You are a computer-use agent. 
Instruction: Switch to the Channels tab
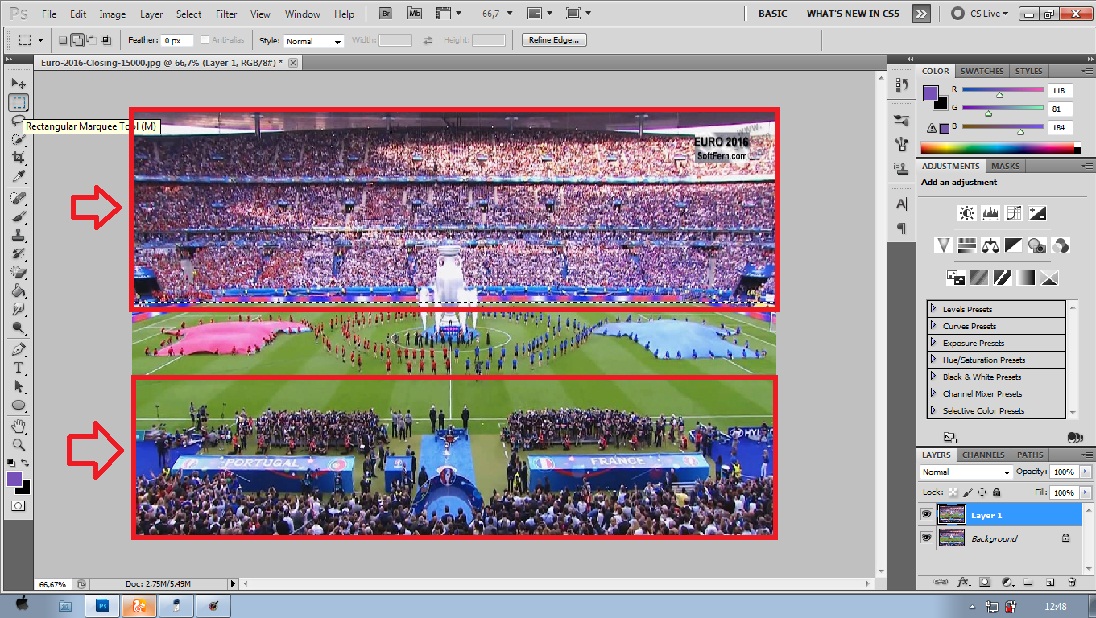[983, 454]
